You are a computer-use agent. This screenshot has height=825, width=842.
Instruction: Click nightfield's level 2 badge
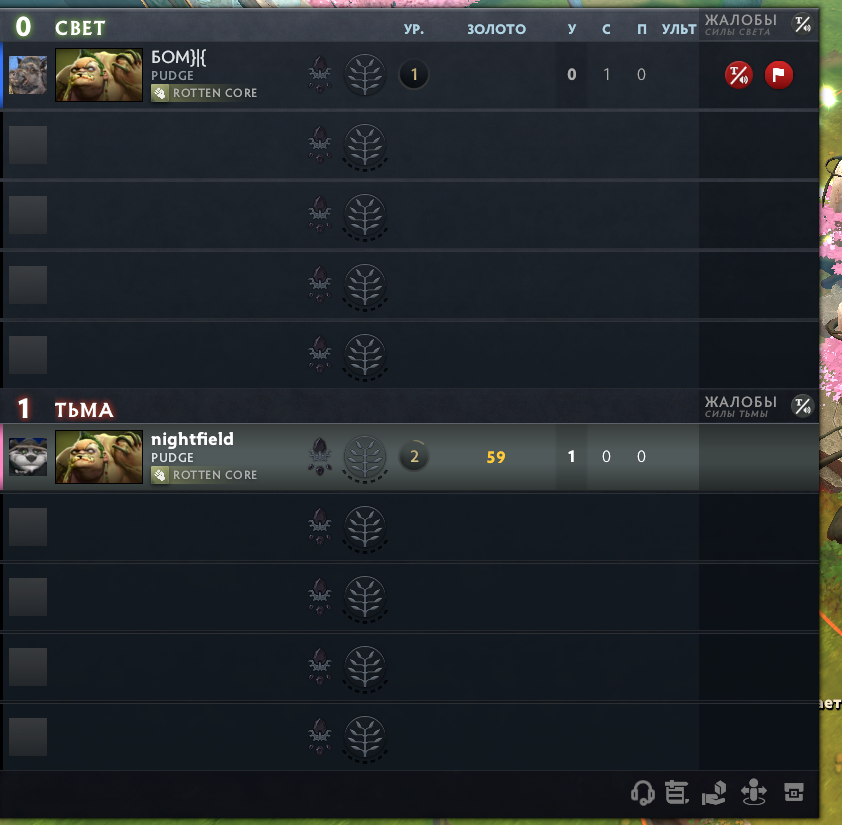point(414,457)
